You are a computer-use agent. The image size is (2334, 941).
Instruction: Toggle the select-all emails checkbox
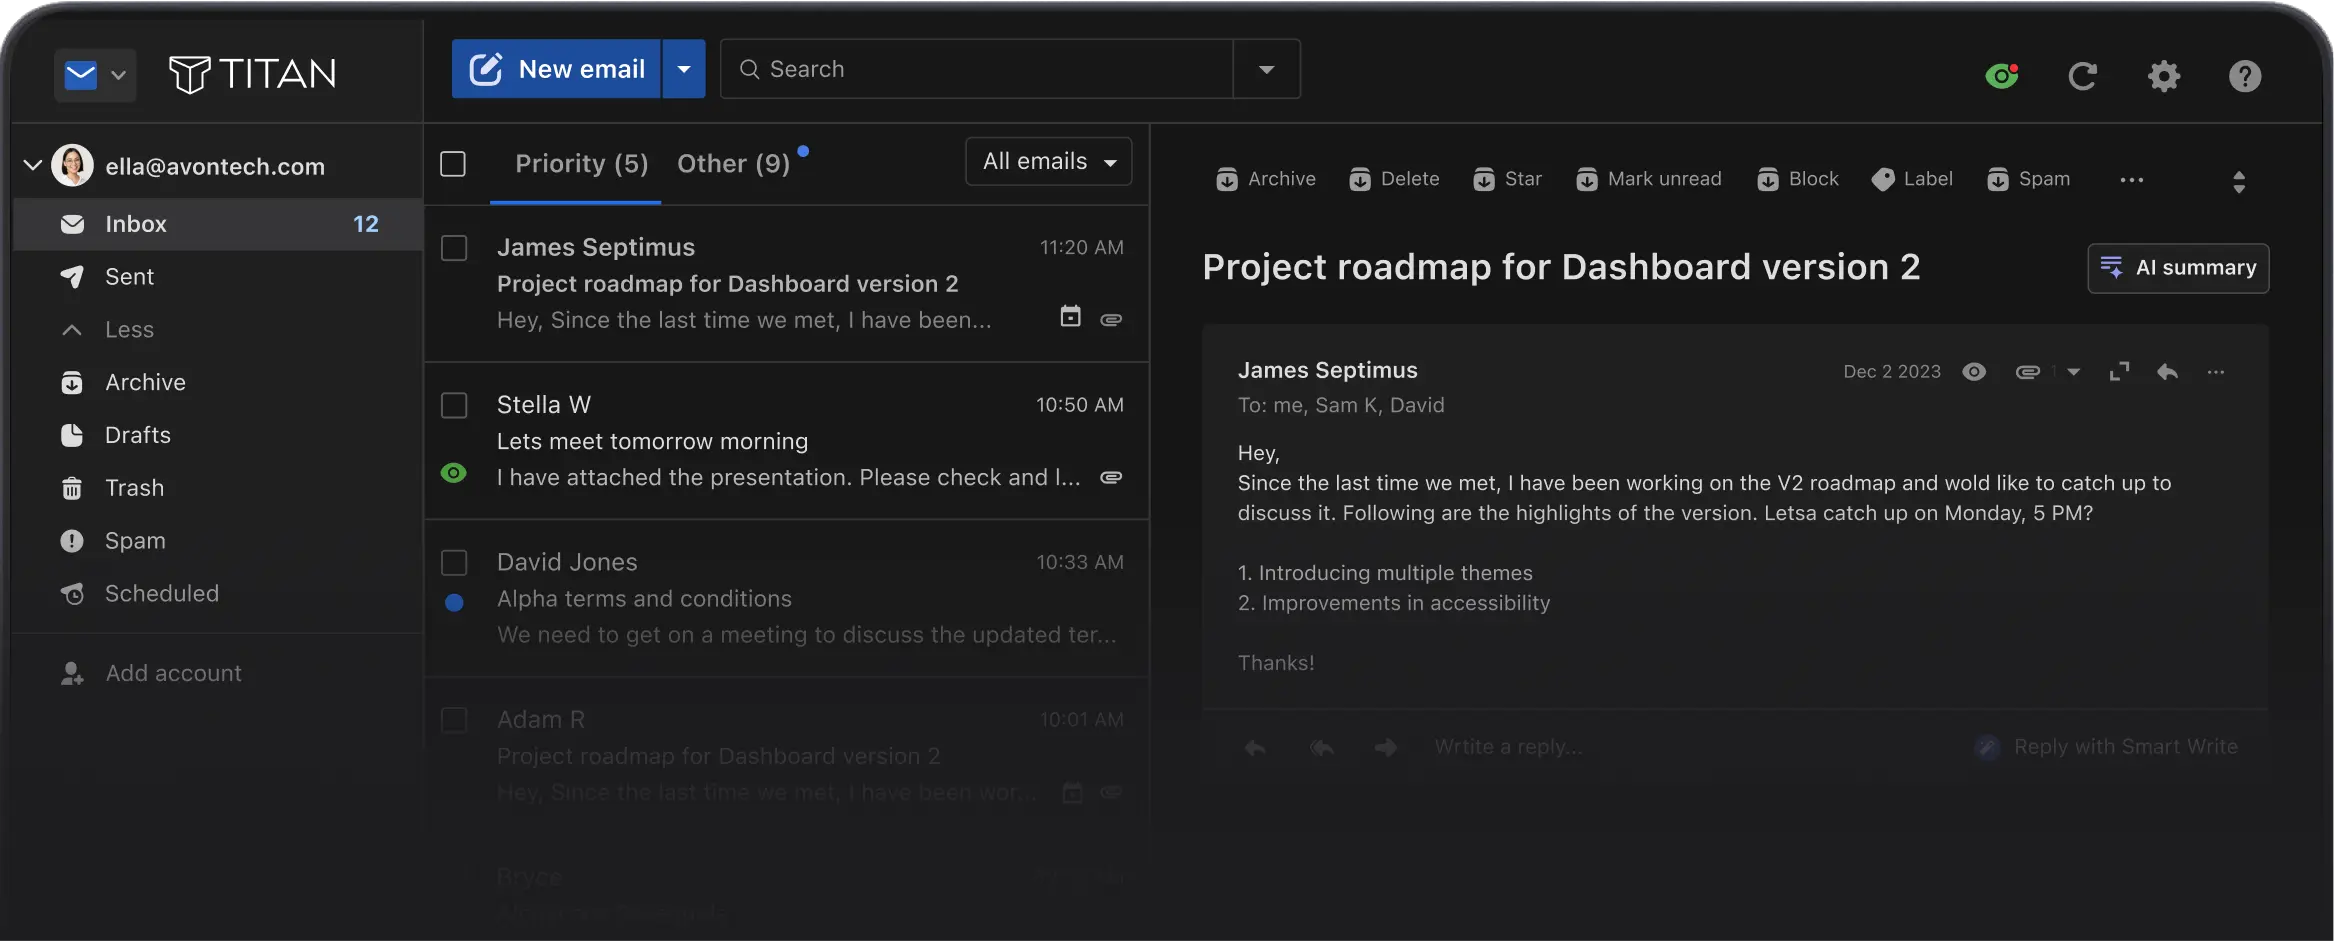tap(453, 164)
